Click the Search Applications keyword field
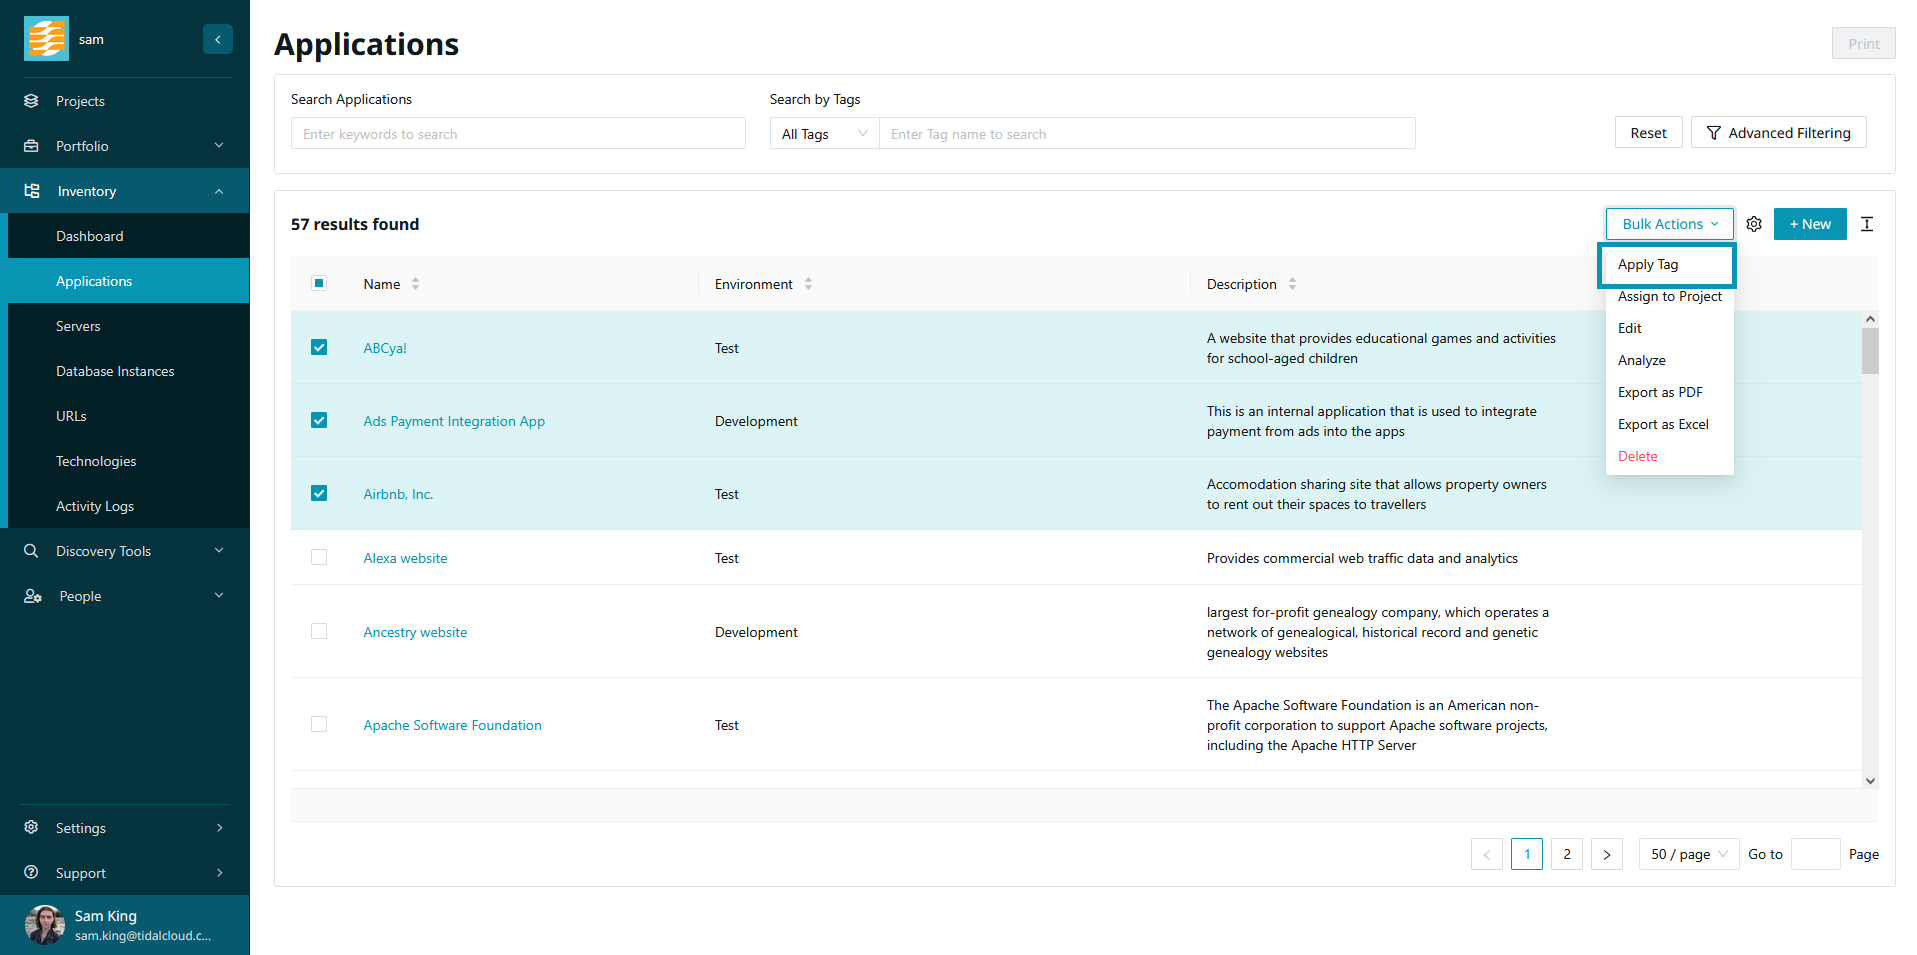Viewport: 1917px width, 955px height. (518, 134)
